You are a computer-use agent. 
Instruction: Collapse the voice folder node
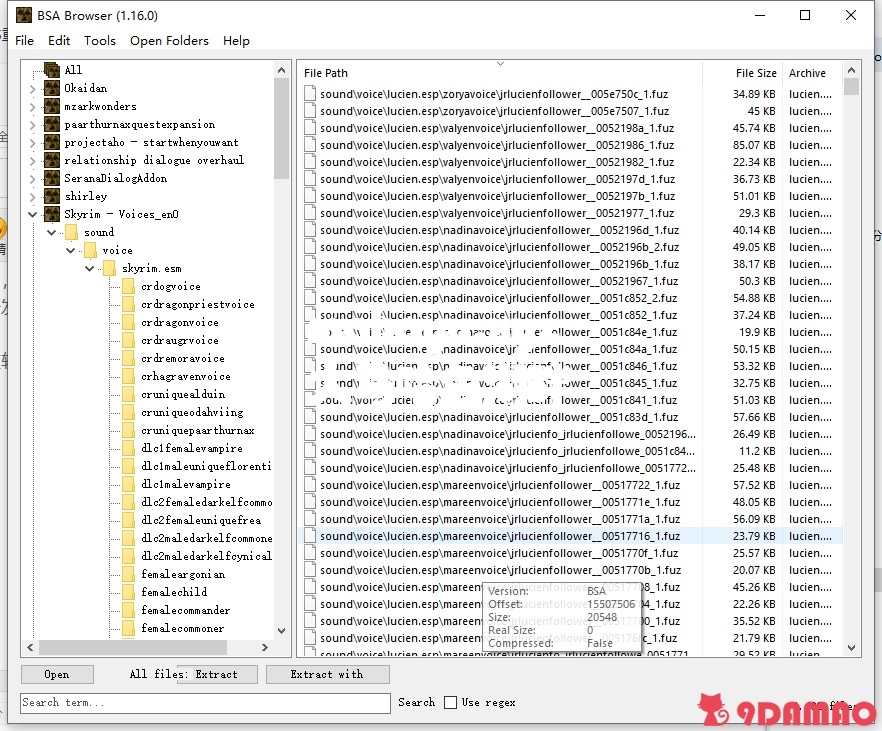pos(71,250)
